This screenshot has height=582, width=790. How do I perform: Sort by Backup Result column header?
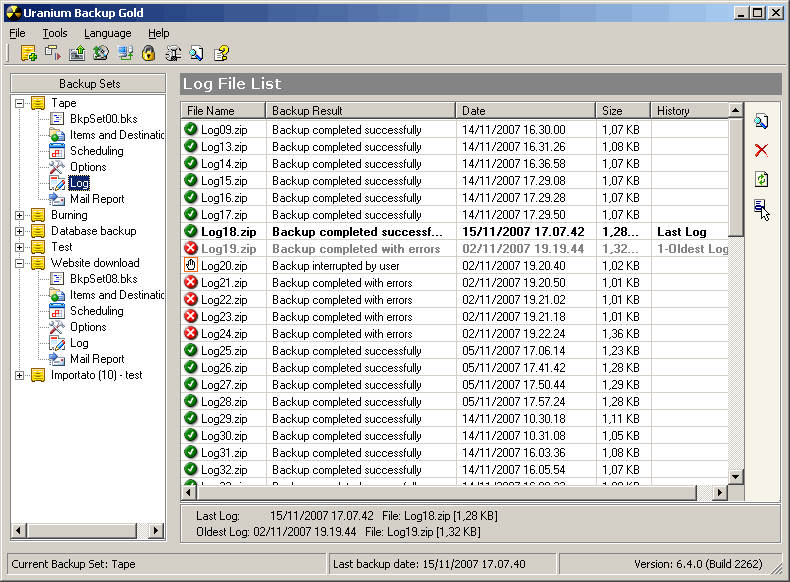pyautogui.click(x=361, y=110)
